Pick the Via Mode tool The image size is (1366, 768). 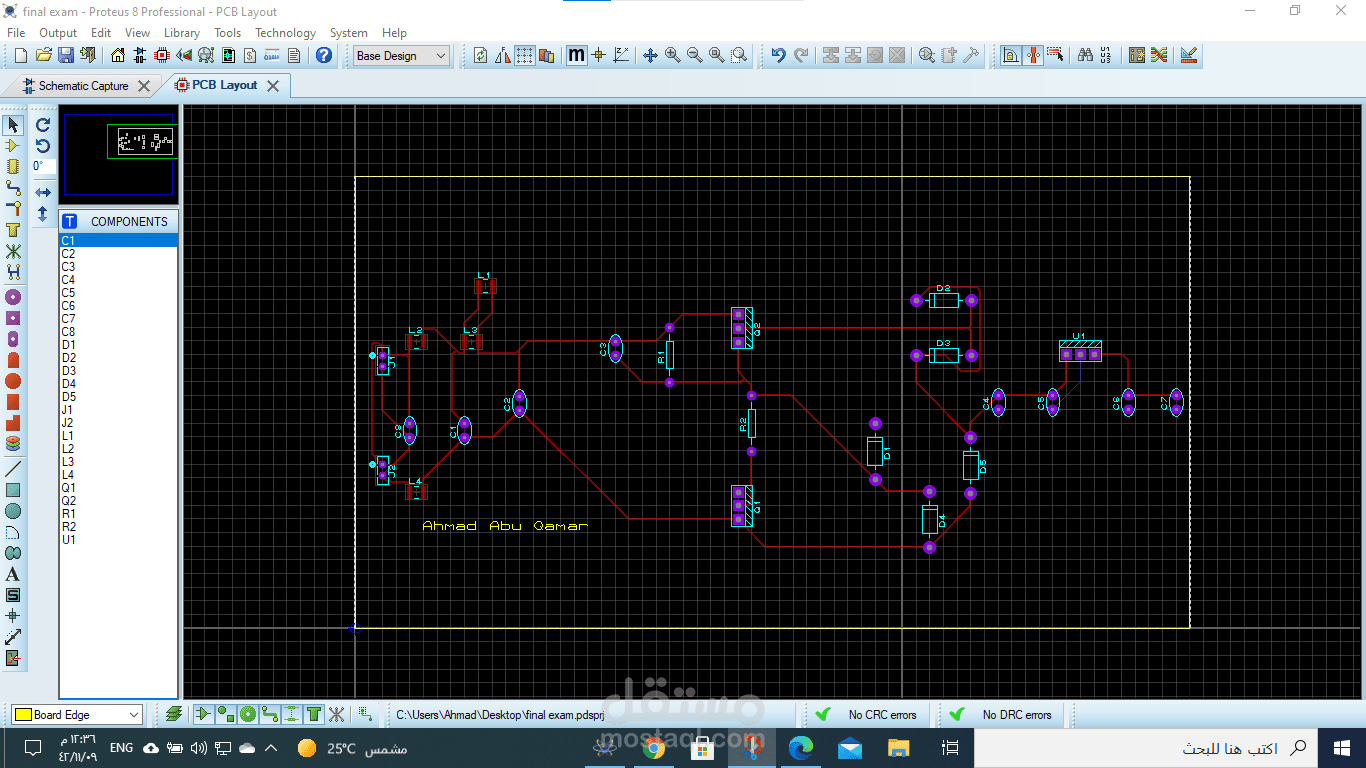13,209
